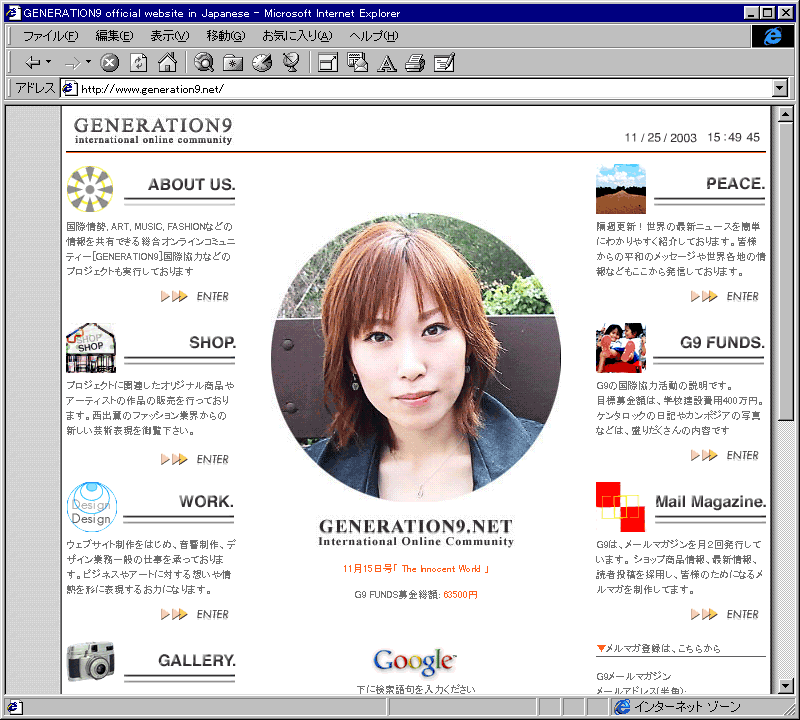The height and width of the screenshot is (720, 800).
Task: Click the G9 FUNDS children photo thumbnail
Action: click(620, 348)
